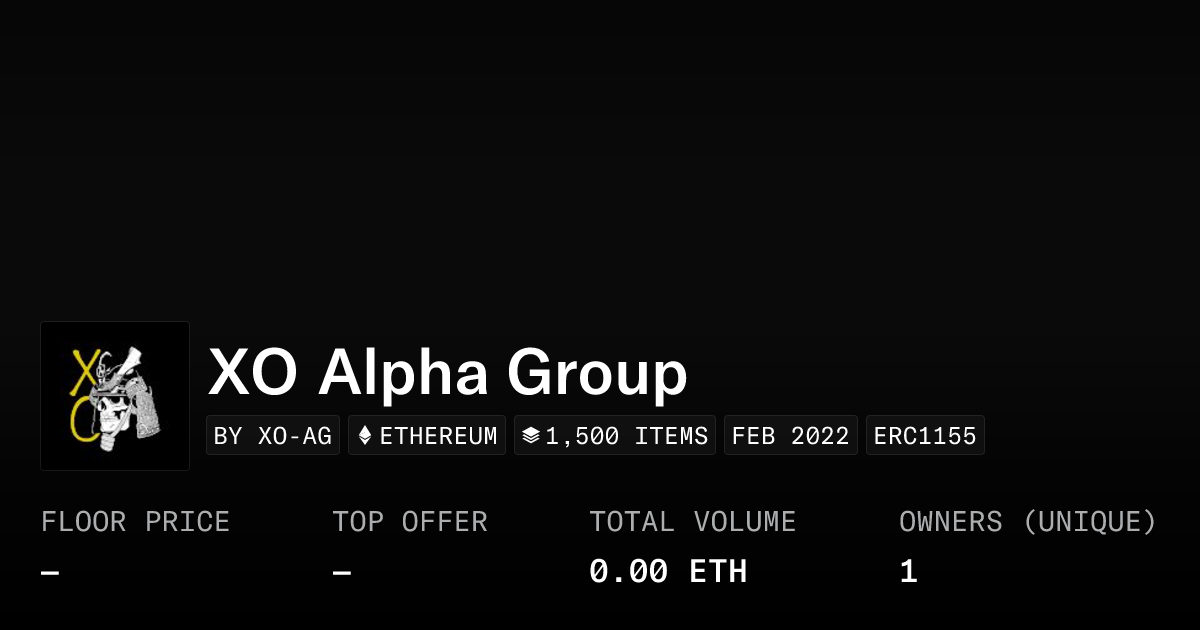This screenshot has width=1200, height=630.
Task: Click the TOTAL VOLUME label
Action: click(692, 522)
